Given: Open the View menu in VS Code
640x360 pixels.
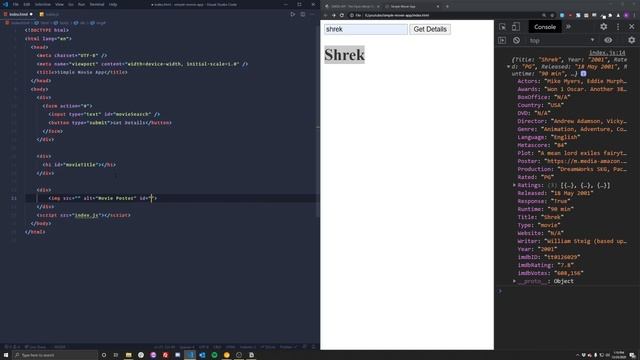Looking at the screenshot, I should pos(59,4).
